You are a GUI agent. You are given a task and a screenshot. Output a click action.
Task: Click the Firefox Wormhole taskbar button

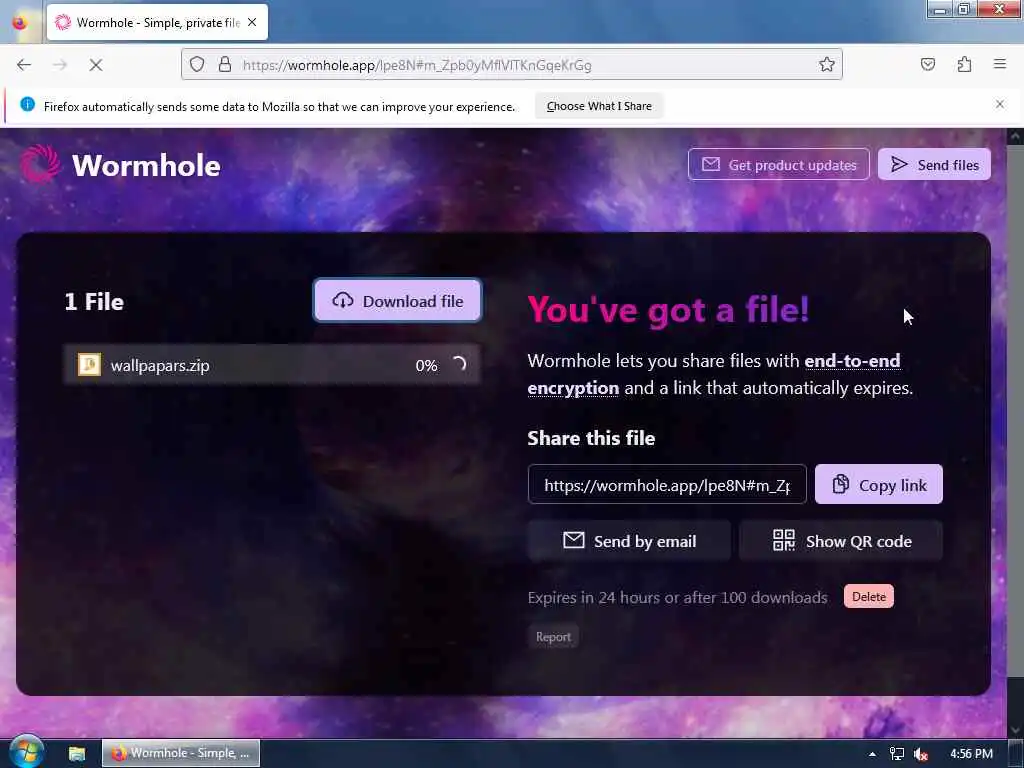[181, 753]
